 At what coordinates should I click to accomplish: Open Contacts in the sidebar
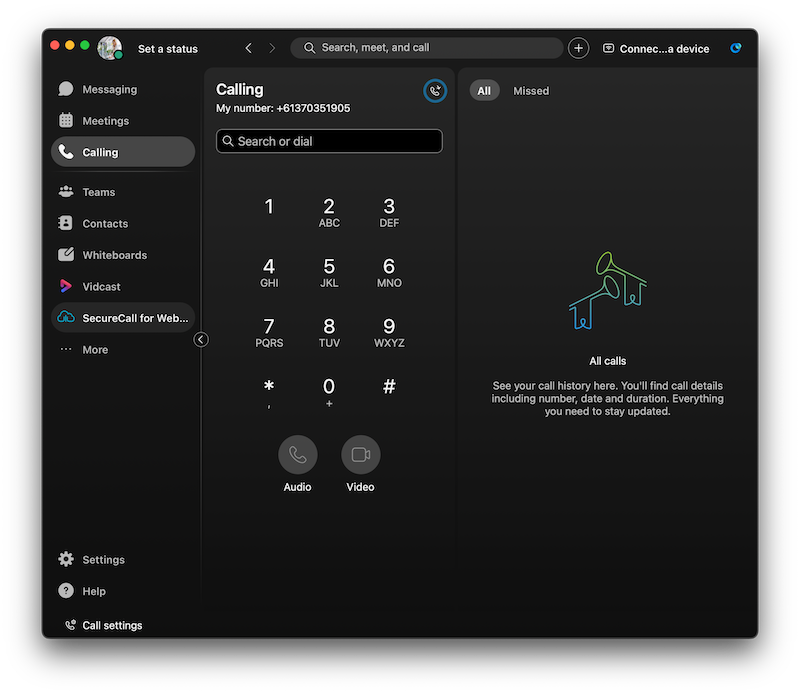(122, 224)
